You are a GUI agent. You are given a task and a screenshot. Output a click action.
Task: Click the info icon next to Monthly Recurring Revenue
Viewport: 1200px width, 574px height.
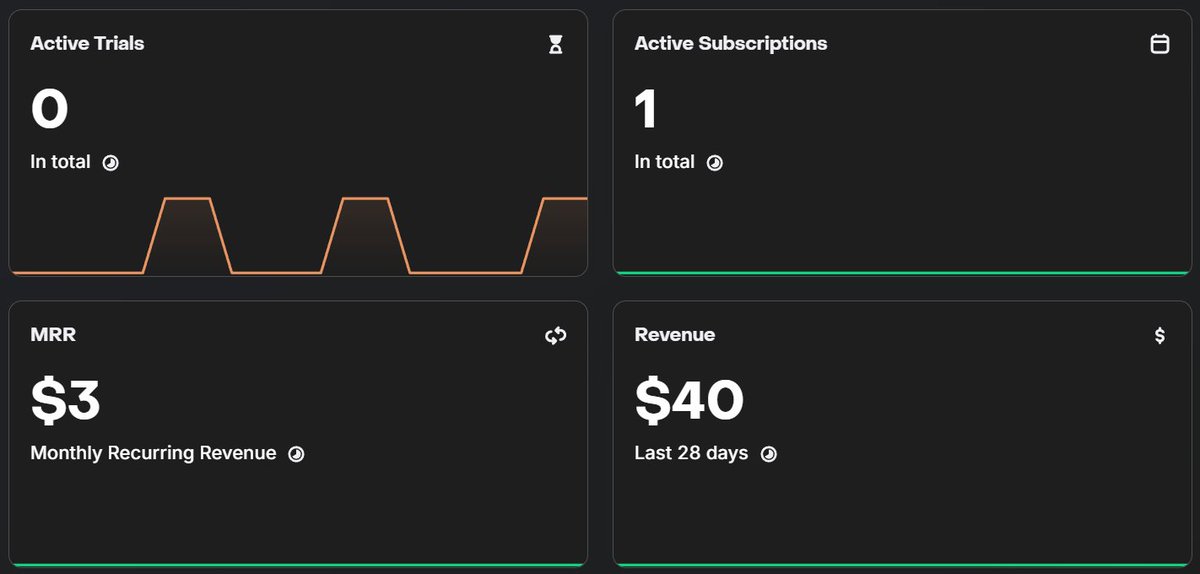tap(297, 454)
